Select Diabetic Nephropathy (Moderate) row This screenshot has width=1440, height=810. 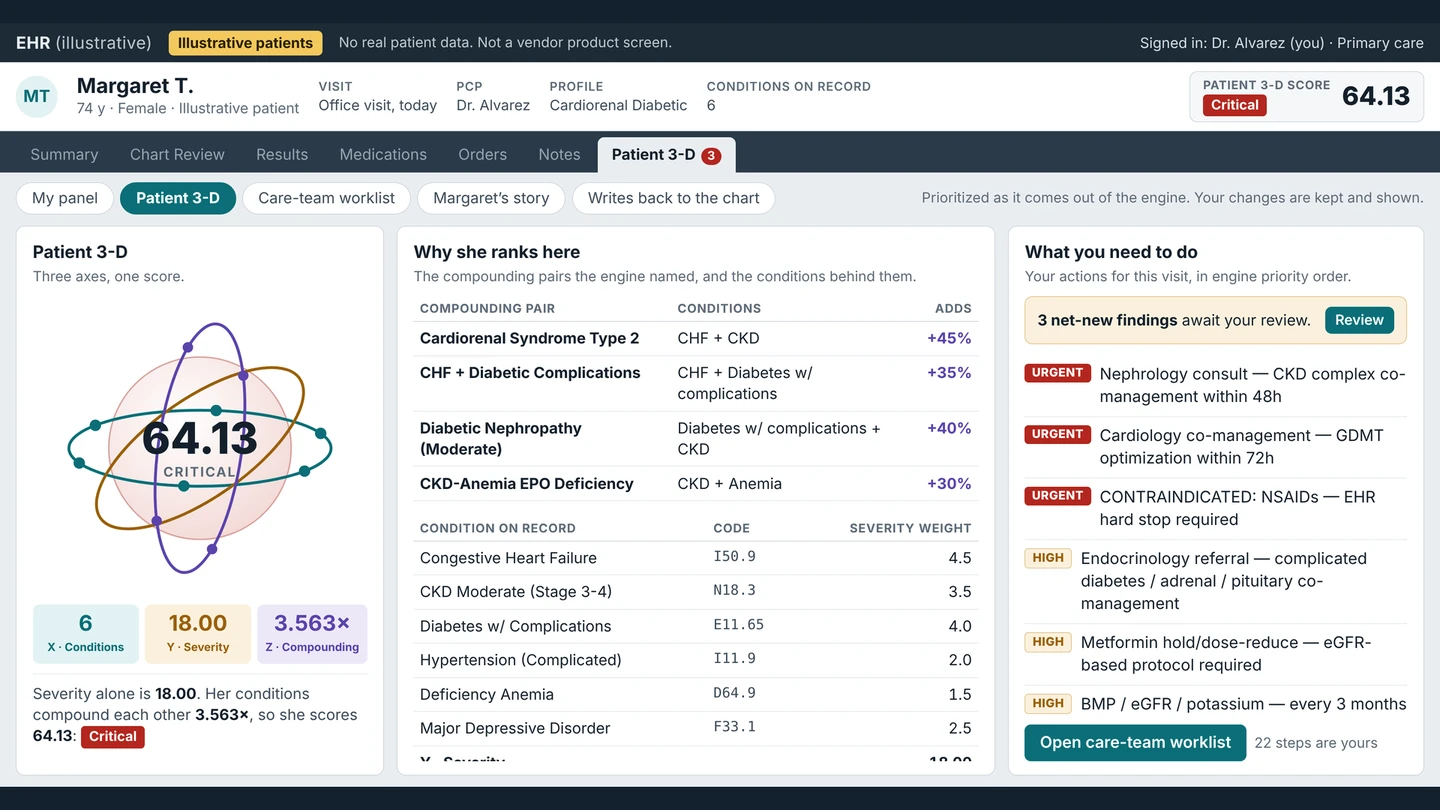click(x=696, y=439)
